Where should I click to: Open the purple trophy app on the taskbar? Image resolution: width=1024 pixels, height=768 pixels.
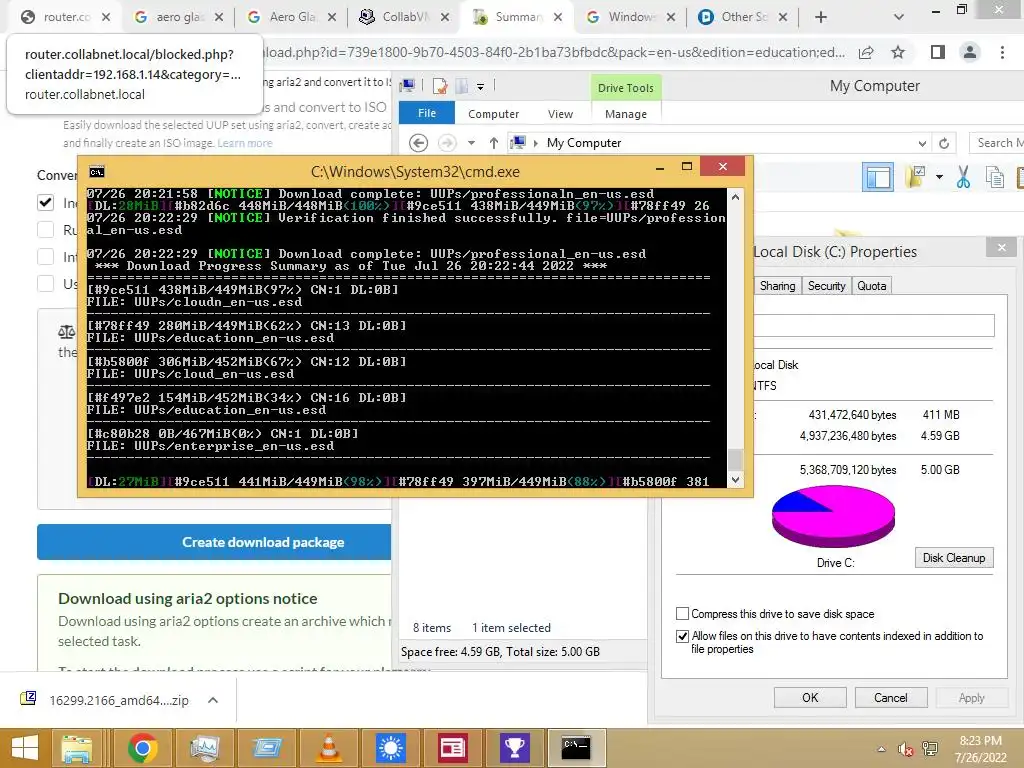(515, 748)
